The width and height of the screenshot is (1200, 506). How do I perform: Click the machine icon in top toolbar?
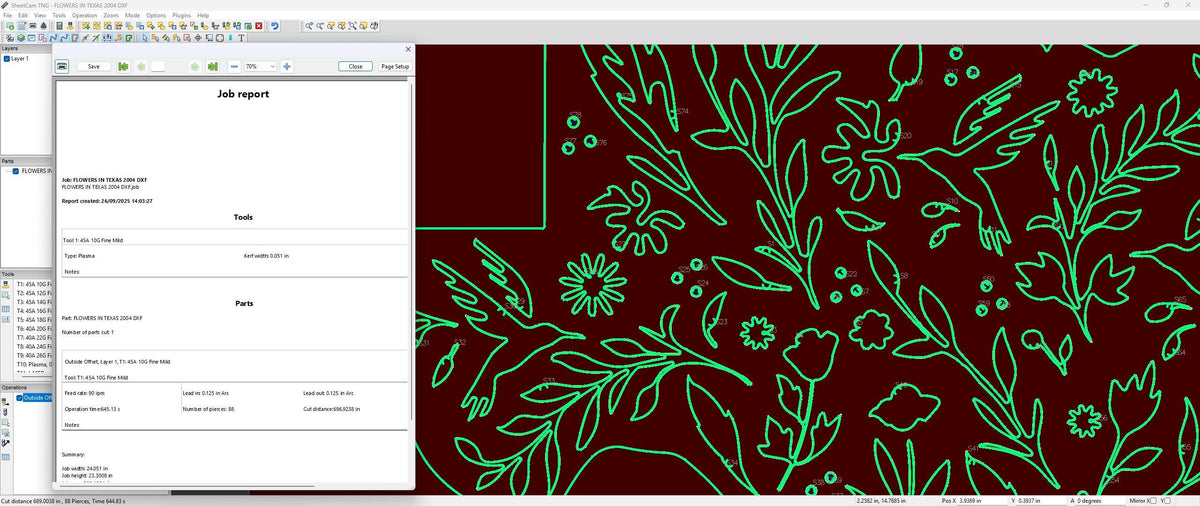(33, 26)
